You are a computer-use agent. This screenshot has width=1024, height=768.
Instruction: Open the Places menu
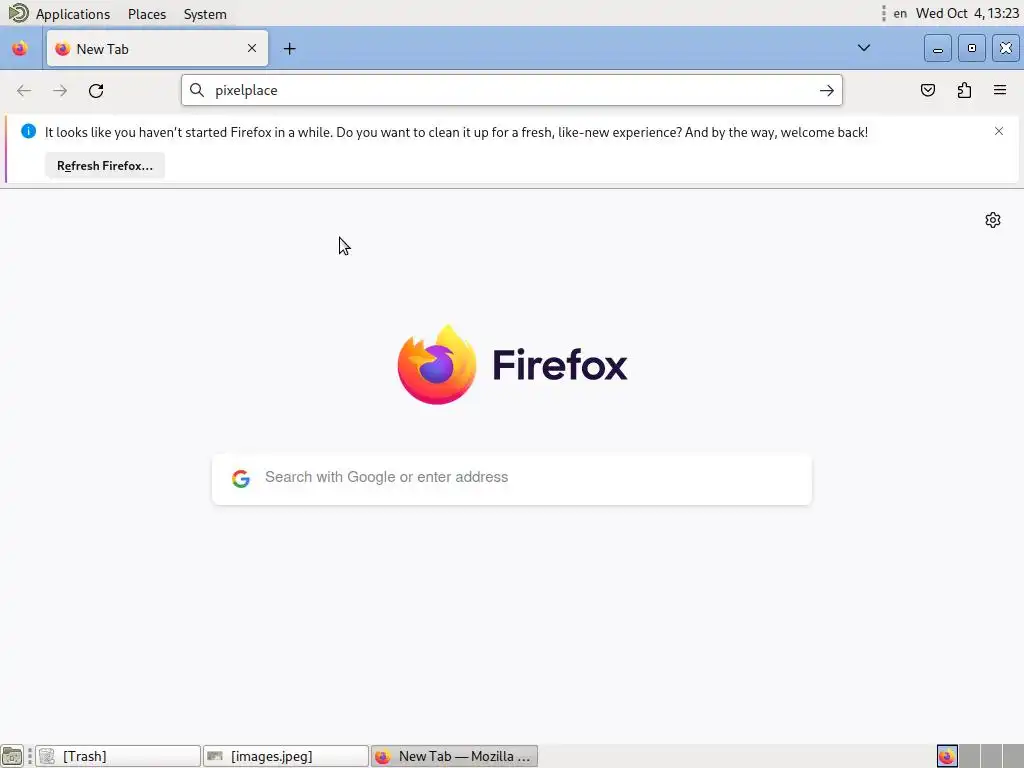(147, 14)
